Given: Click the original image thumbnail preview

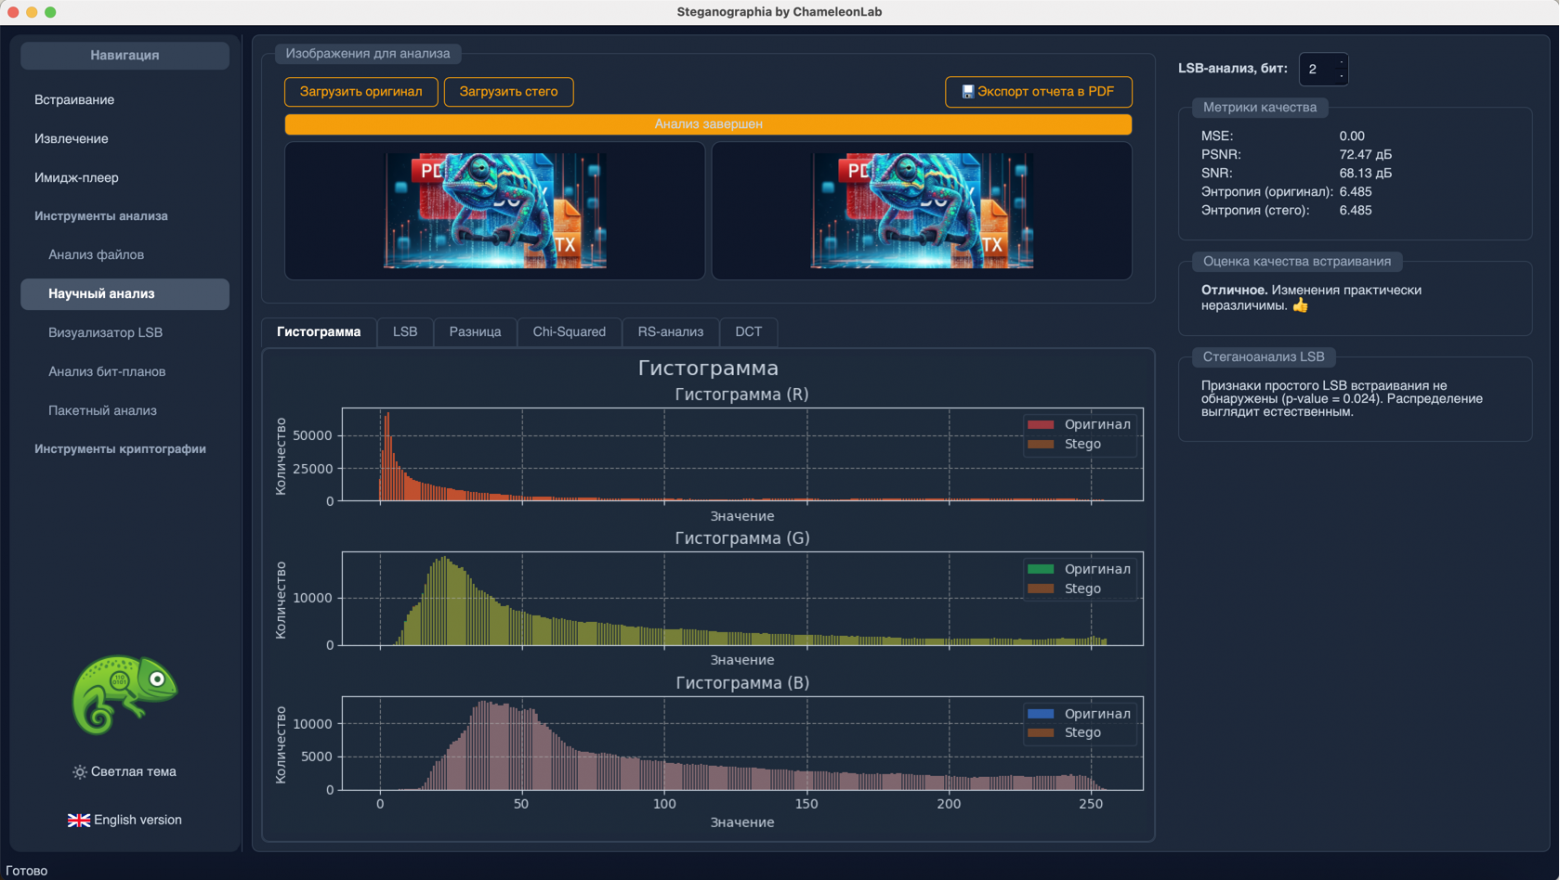Looking at the screenshot, I should pos(495,211).
